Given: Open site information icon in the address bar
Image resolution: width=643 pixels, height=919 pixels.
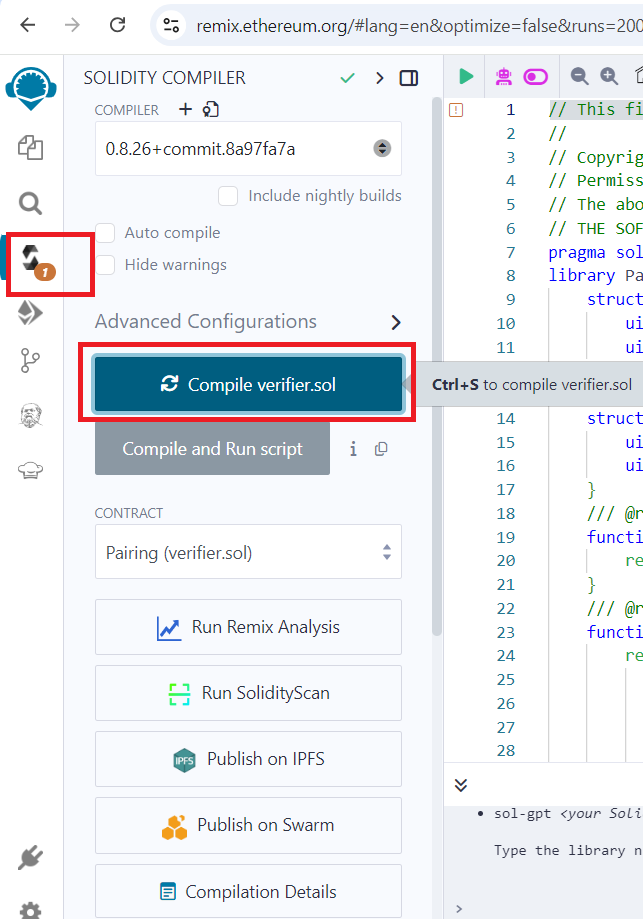Looking at the screenshot, I should pos(171,25).
